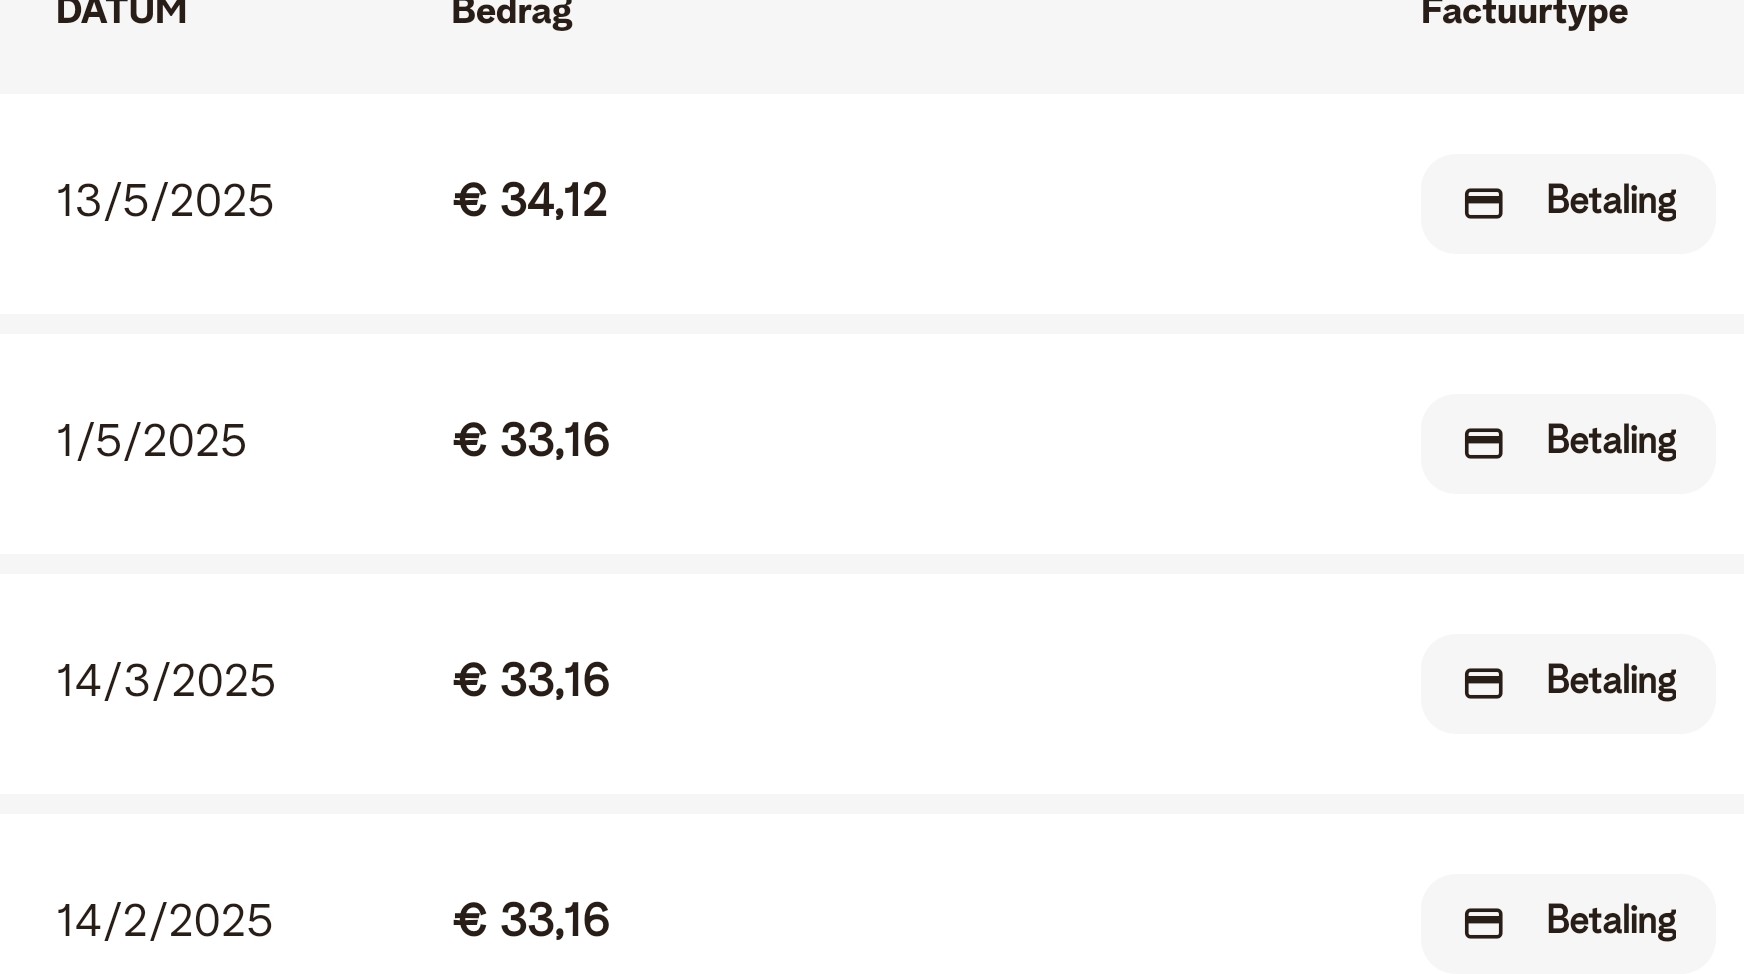Click the card icon in the 14/2/2025 row

1483,923
